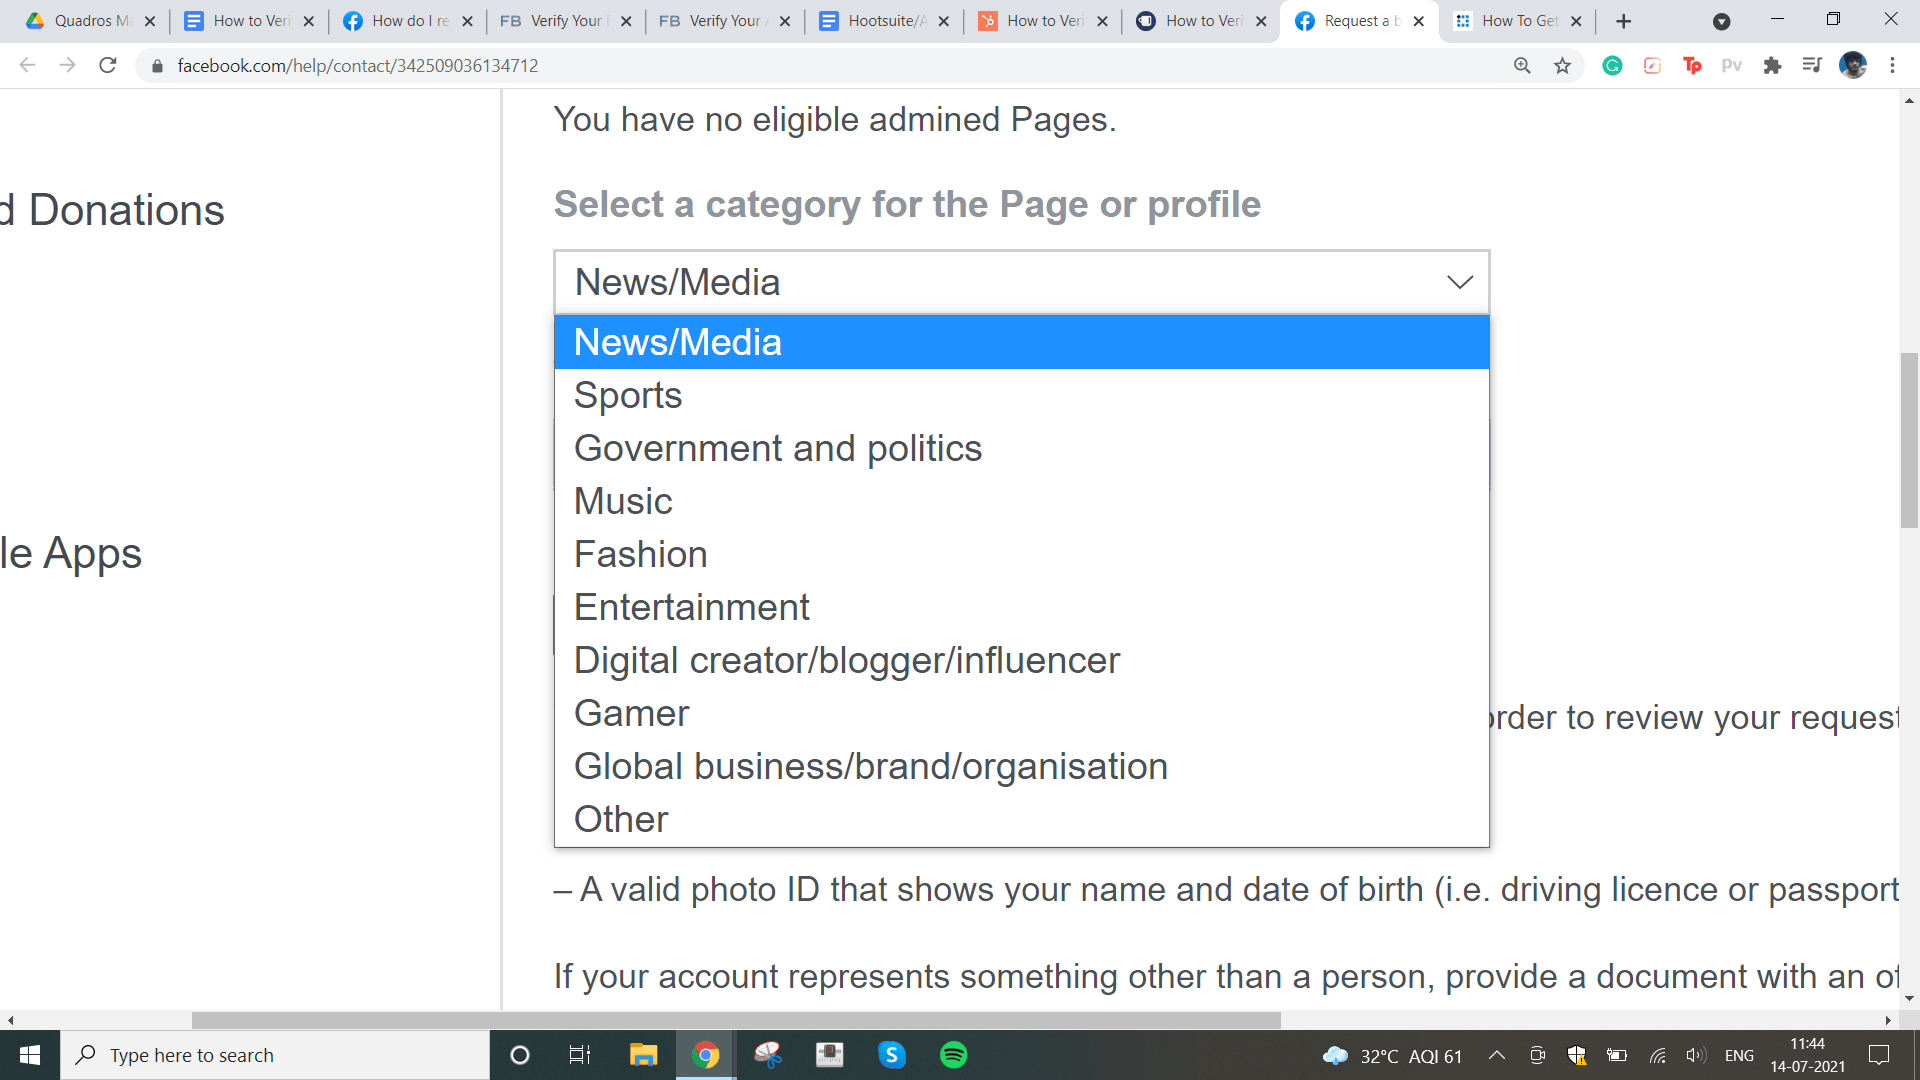Open Chrome's three-dot menu
Screen dimensions: 1920x1080
[1892, 65]
